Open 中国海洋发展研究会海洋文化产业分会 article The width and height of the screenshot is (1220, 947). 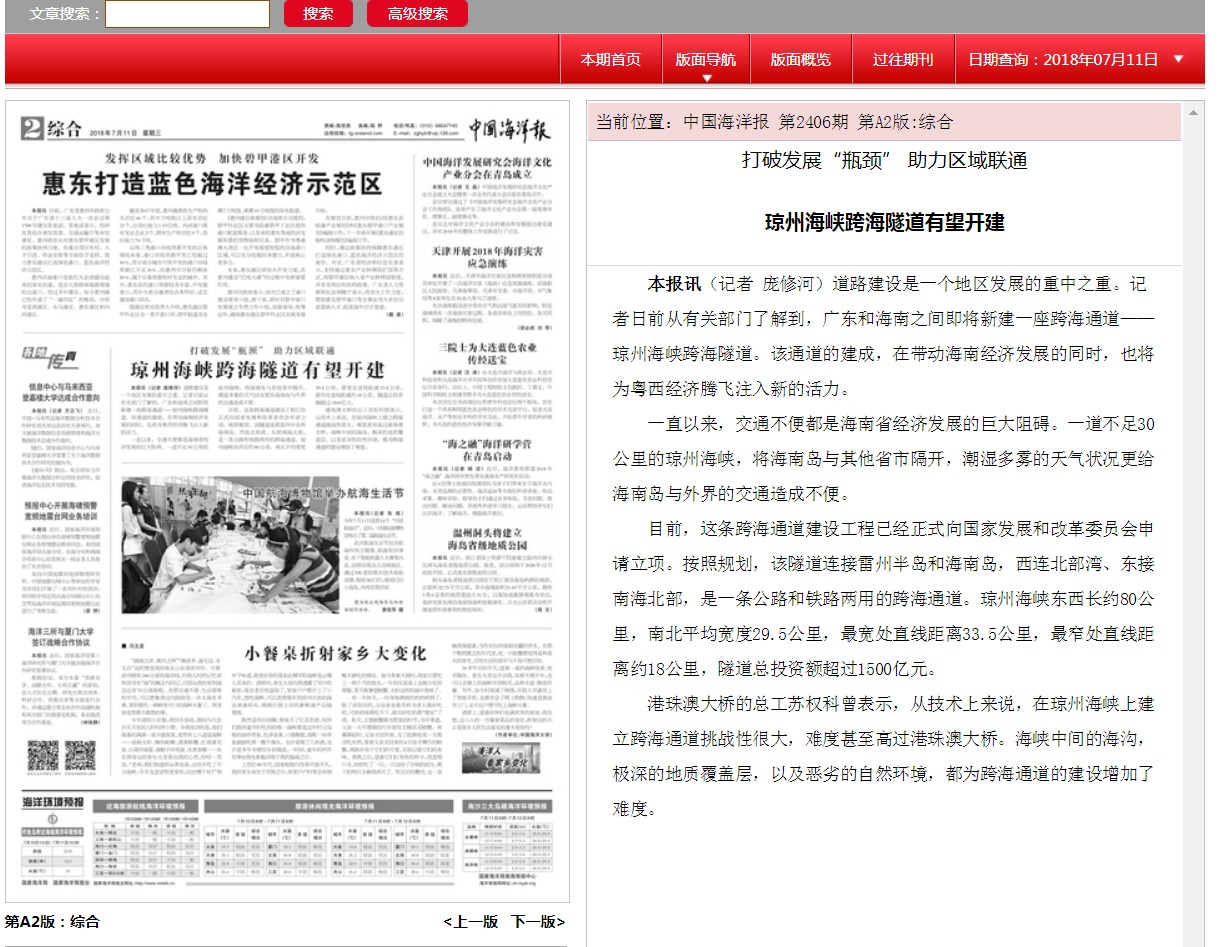(487, 167)
